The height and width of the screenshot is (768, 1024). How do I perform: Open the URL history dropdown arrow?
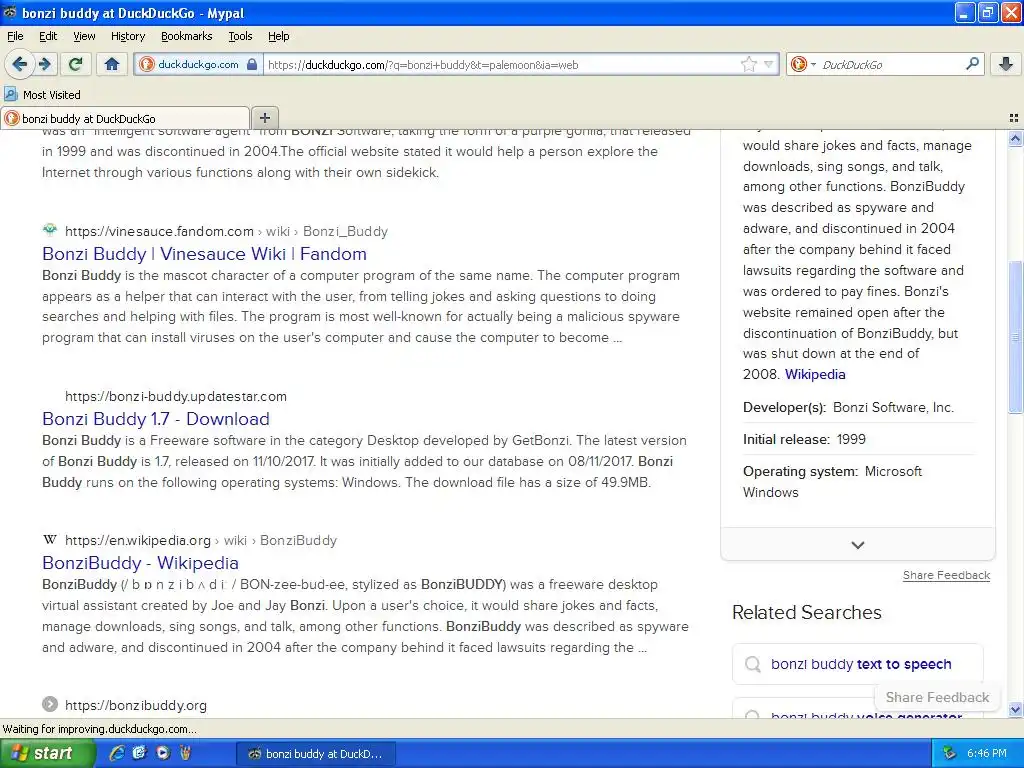point(769,64)
